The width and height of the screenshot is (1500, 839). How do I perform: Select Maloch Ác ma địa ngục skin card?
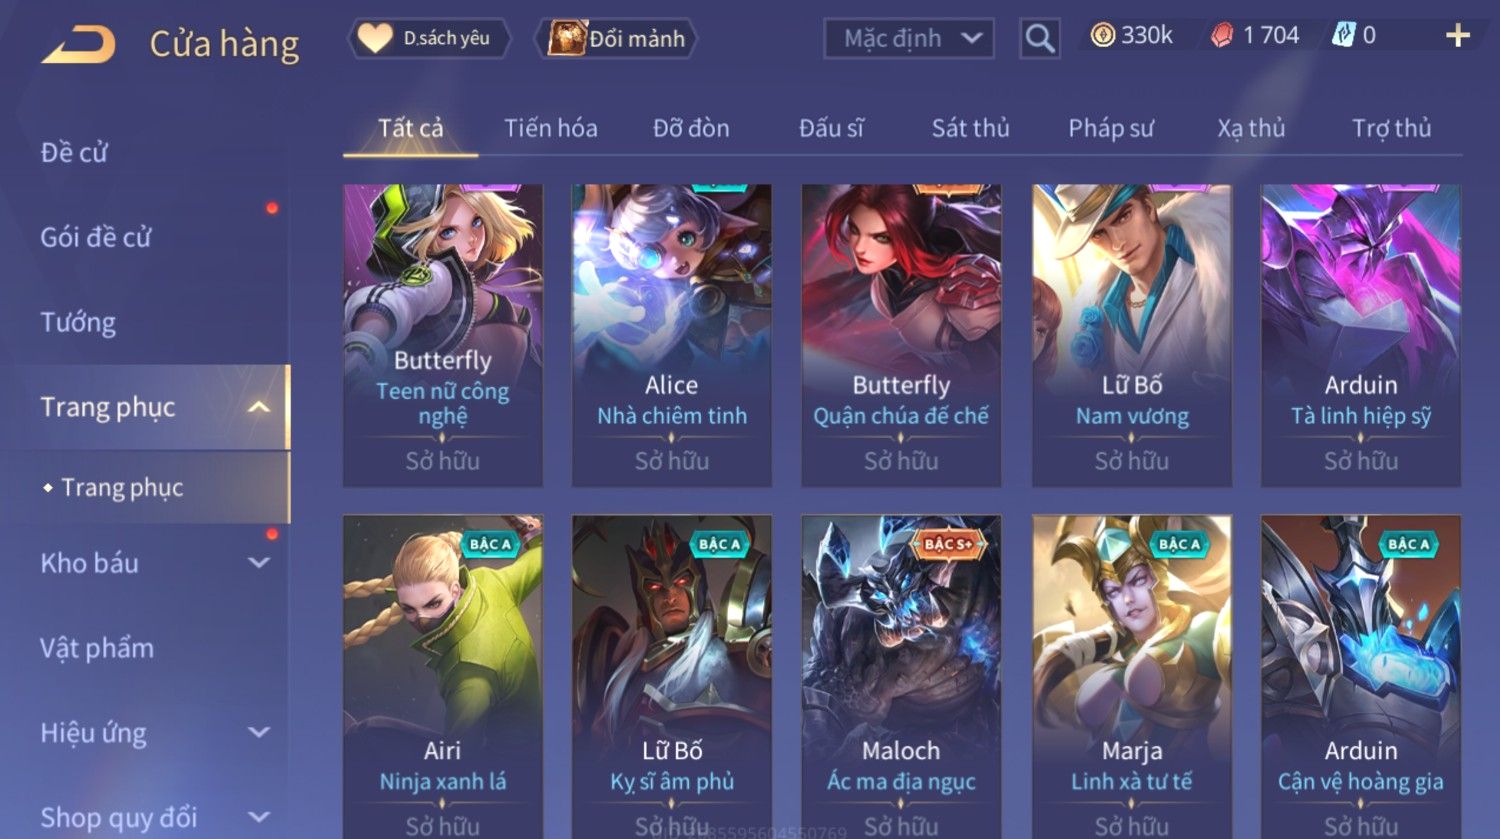901,677
